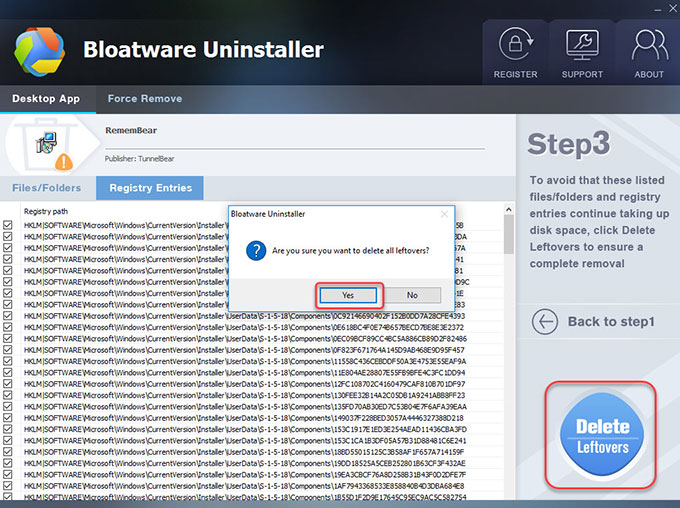Open the Register lock icon
Screen dimensions: 680x508
point(516,44)
